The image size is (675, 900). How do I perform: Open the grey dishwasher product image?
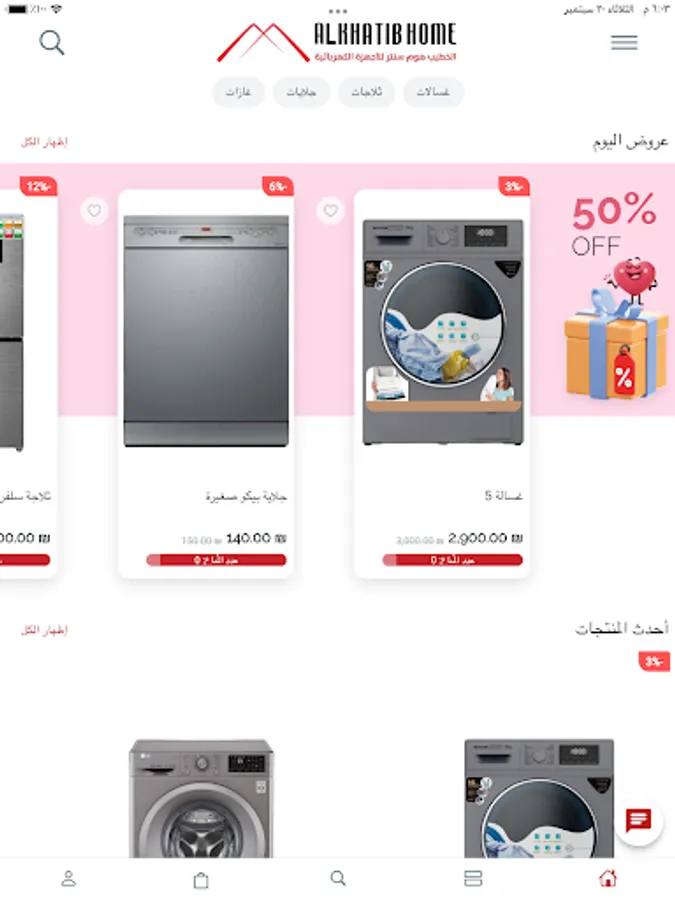206,331
